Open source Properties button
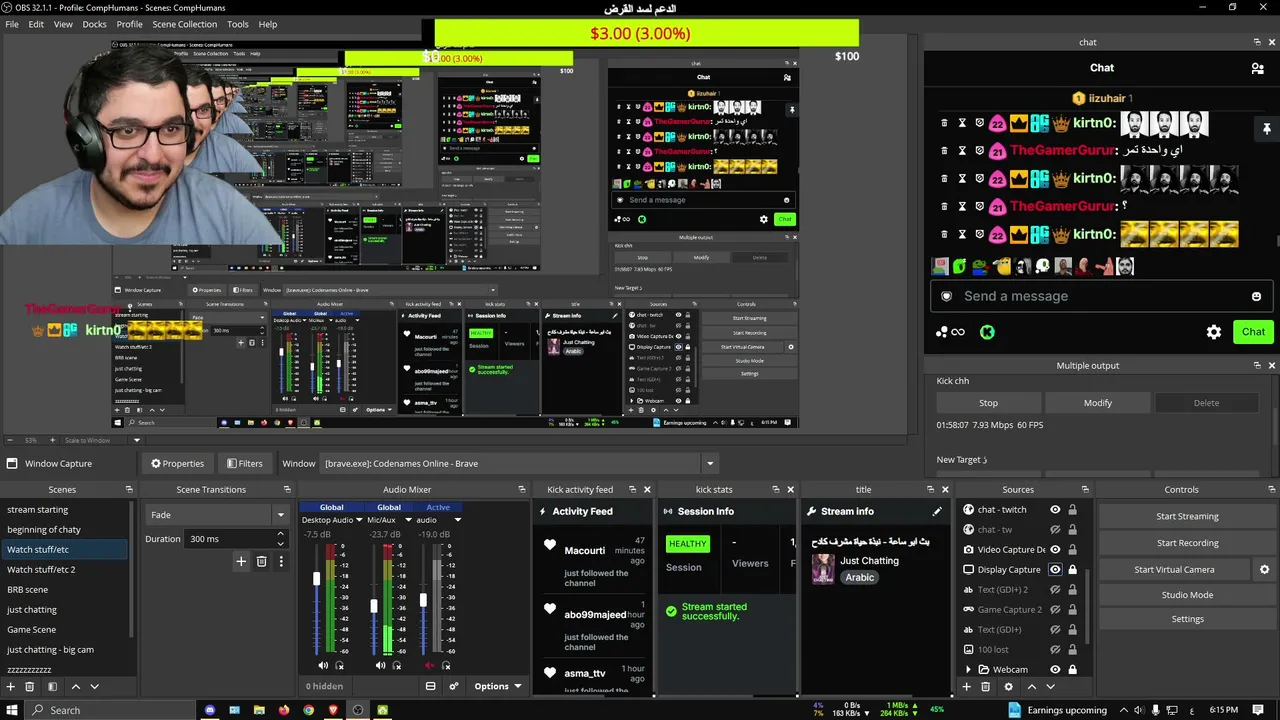The image size is (1280, 720). pos(177,464)
